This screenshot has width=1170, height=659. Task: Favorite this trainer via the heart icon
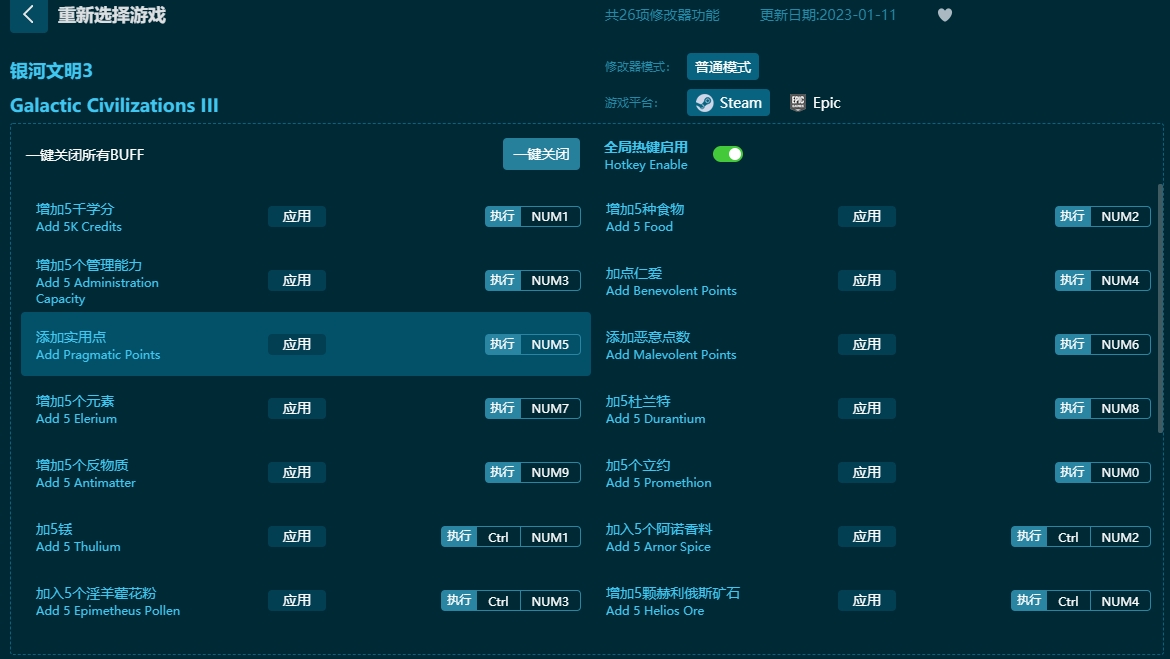[944, 15]
